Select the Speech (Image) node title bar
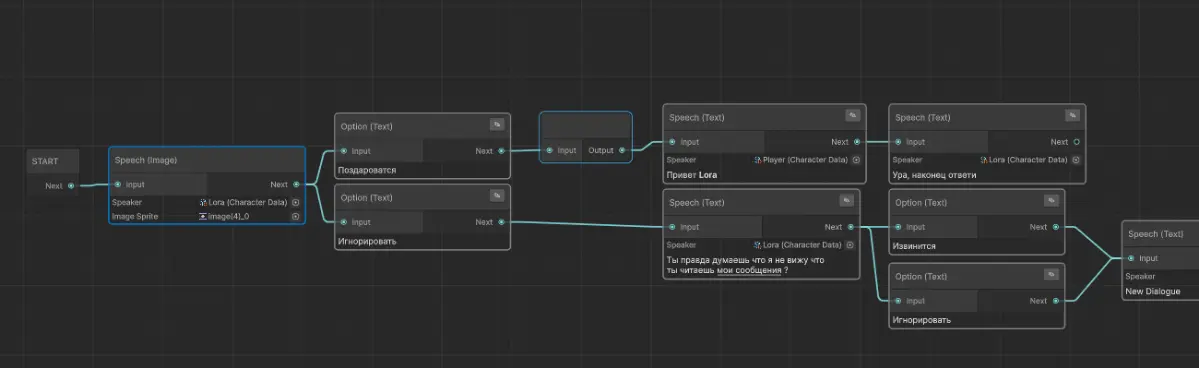This screenshot has height=368, width=1199. pos(206,161)
